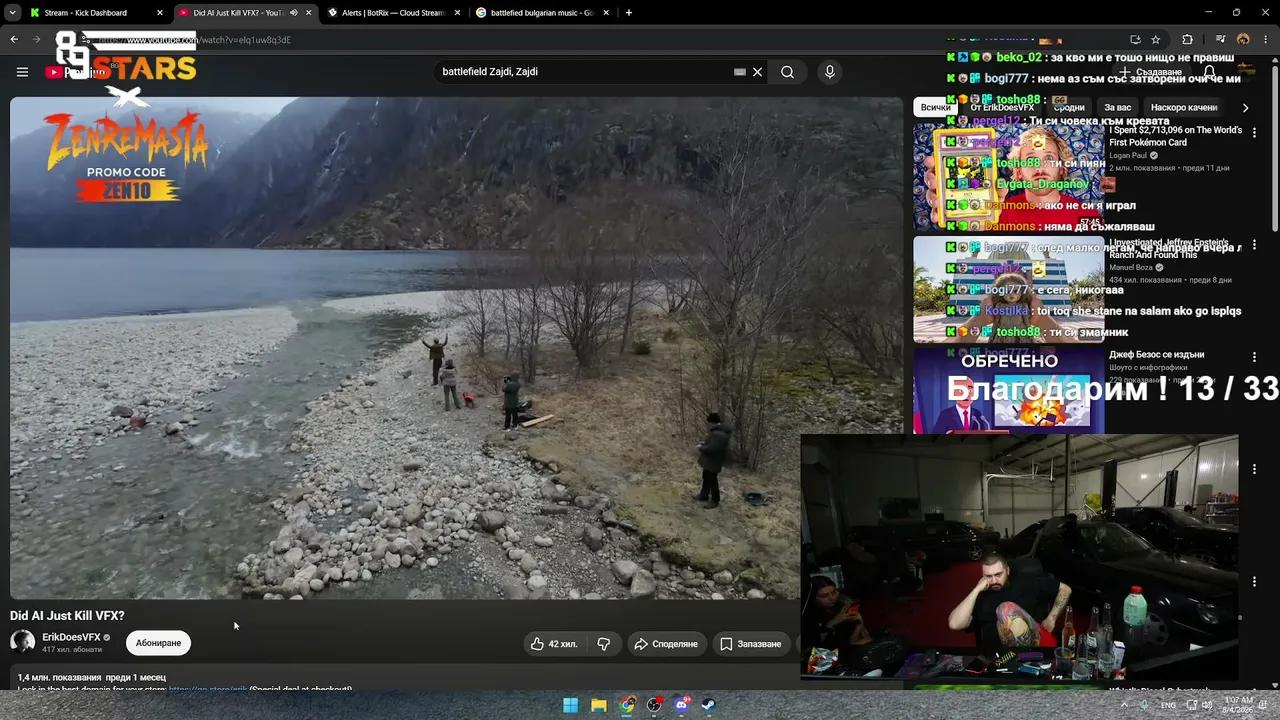Open the browser extensions puzzle icon

click(x=1187, y=40)
